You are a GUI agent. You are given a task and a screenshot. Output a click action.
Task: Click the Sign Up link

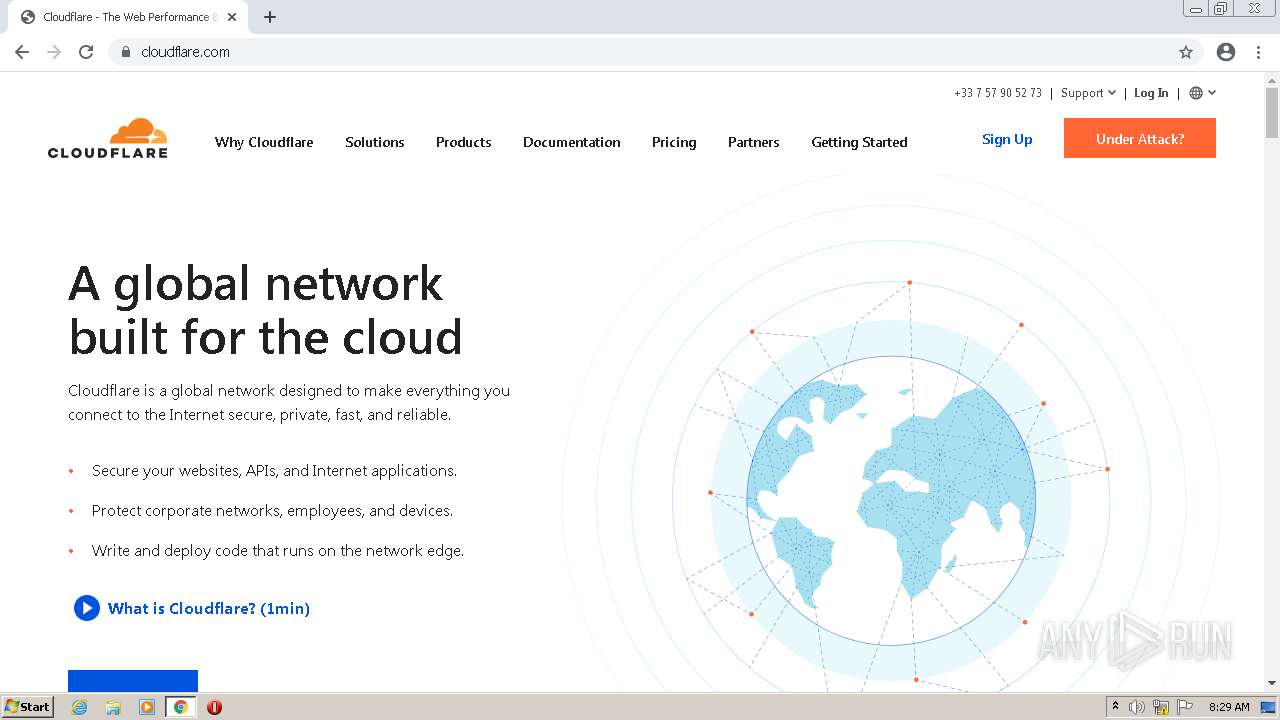coord(1007,139)
